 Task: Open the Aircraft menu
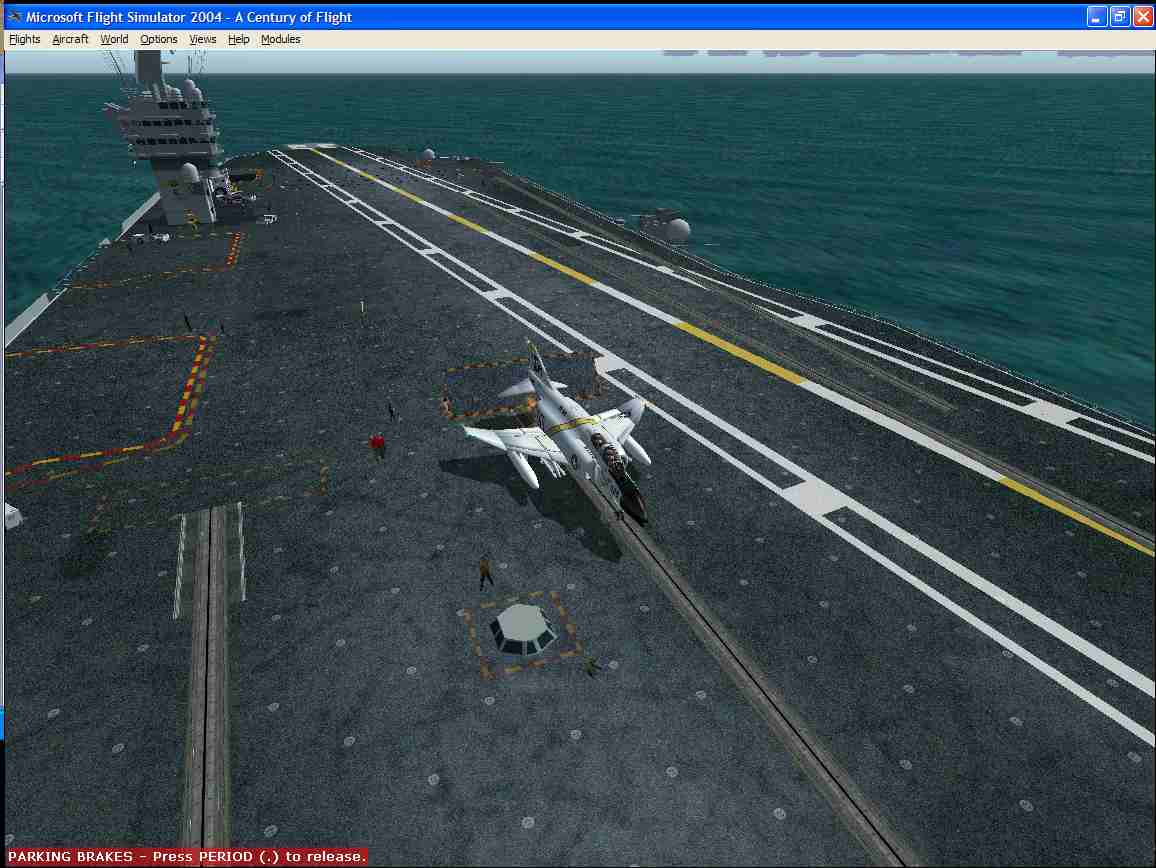point(70,39)
